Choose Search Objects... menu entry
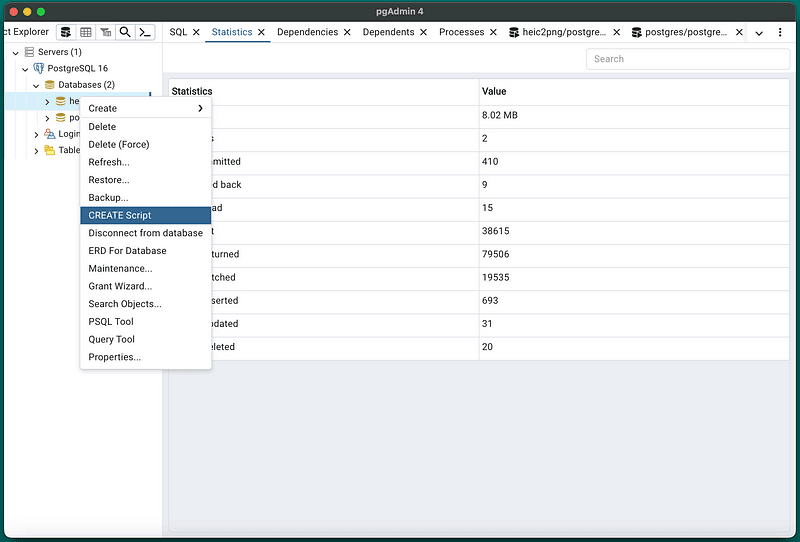The height and width of the screenshot is (542, 800). click(x=145, y=304)
